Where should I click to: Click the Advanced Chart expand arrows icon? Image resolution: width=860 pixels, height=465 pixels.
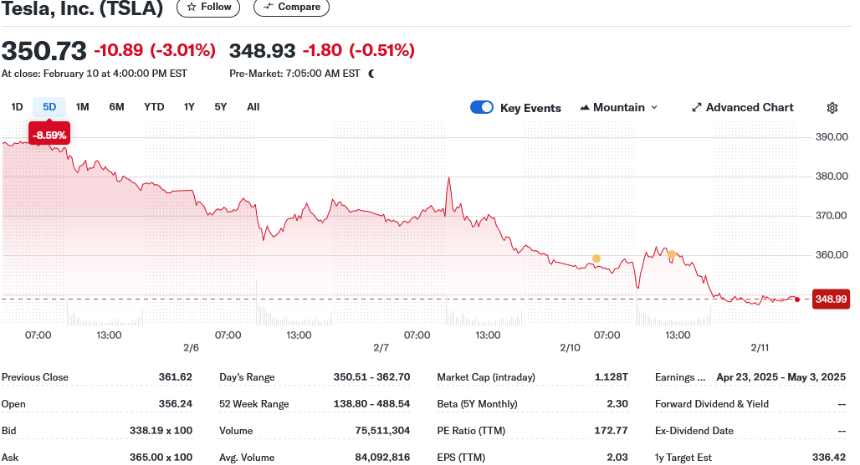697,107
